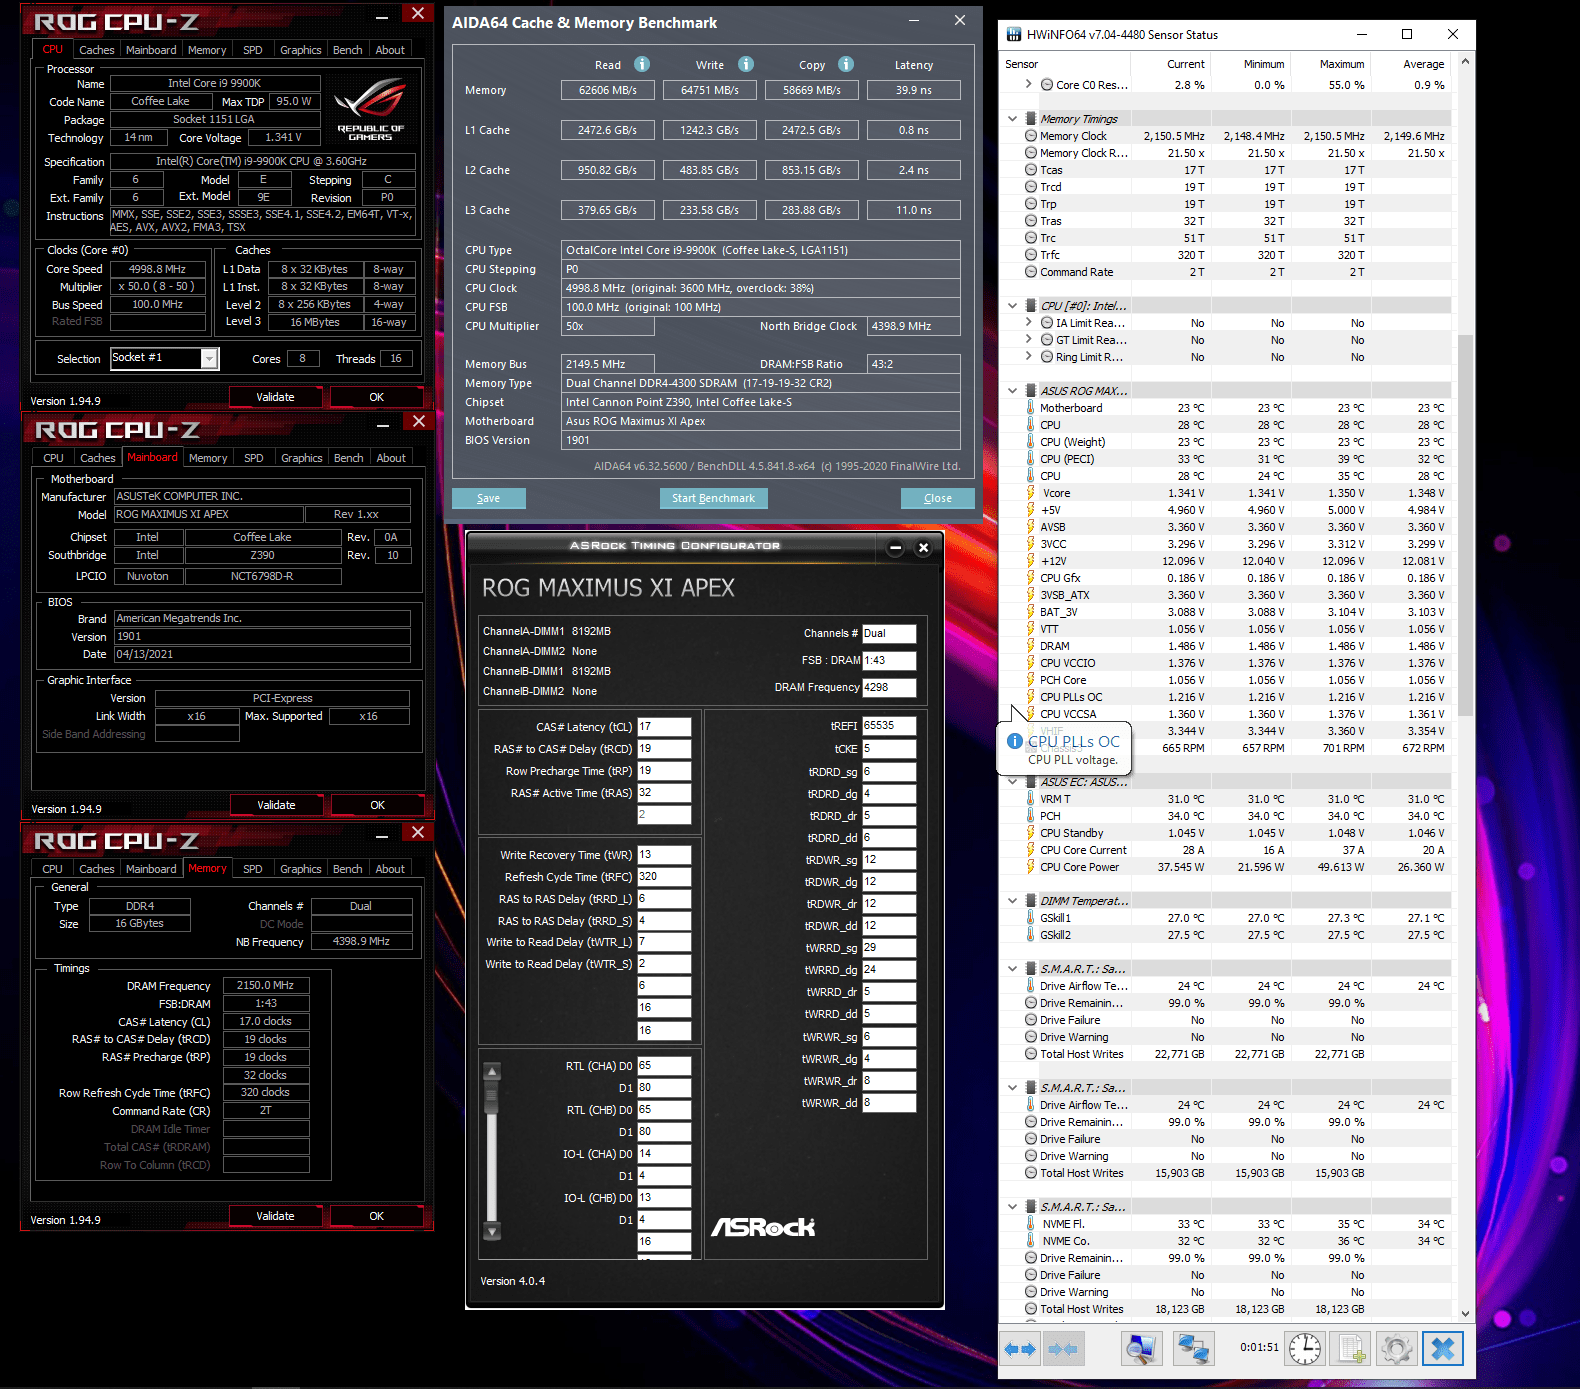This screenshot has width=1580, height=1389.
Task: Open HWiNFO sensor search magnifier icon
Action: [x=1140, y=1349]
